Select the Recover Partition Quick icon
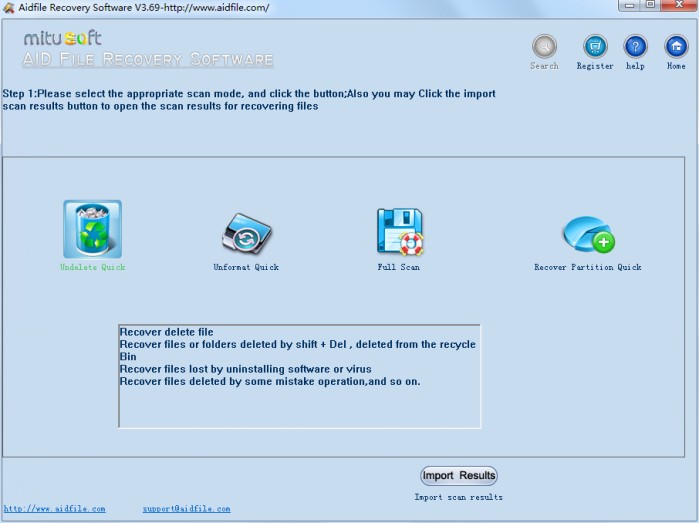 click(x=587, y=234)
